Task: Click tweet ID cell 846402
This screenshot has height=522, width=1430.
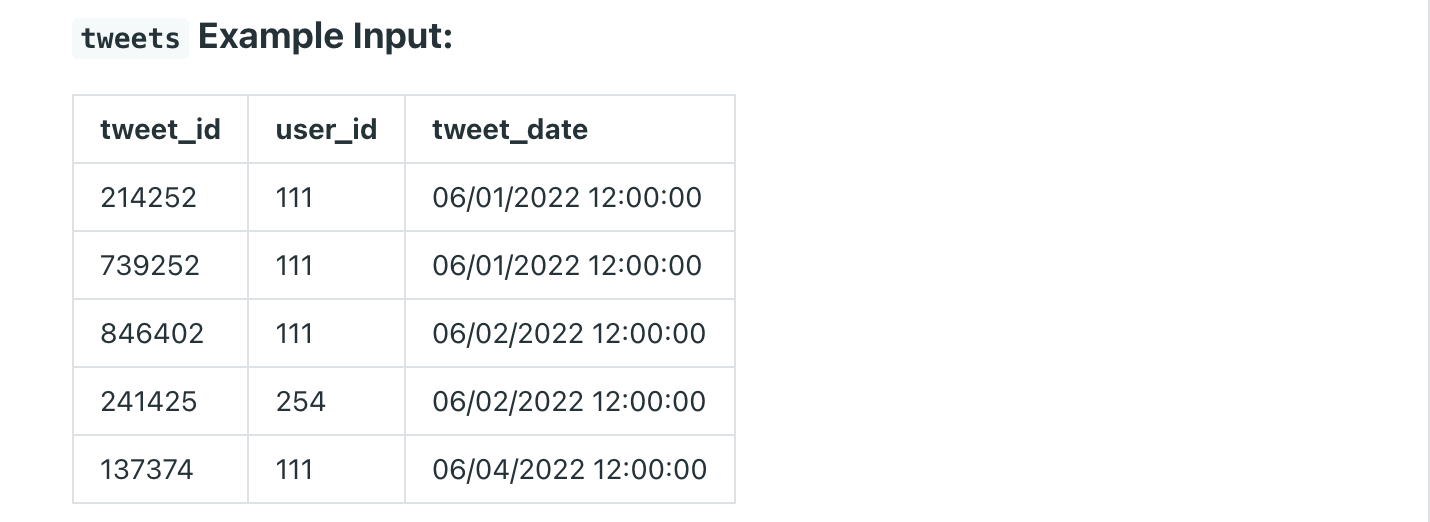Action: tap(152, 333)
